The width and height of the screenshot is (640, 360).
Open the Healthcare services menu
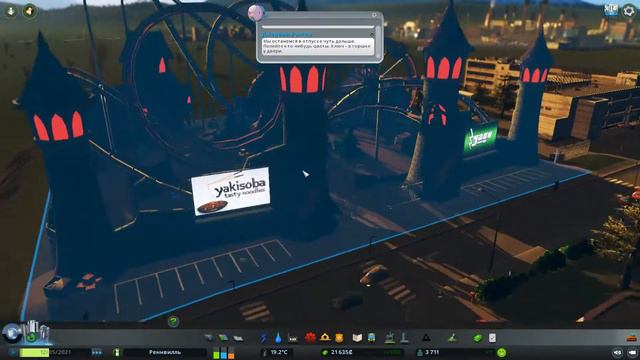tap(311, 338)
